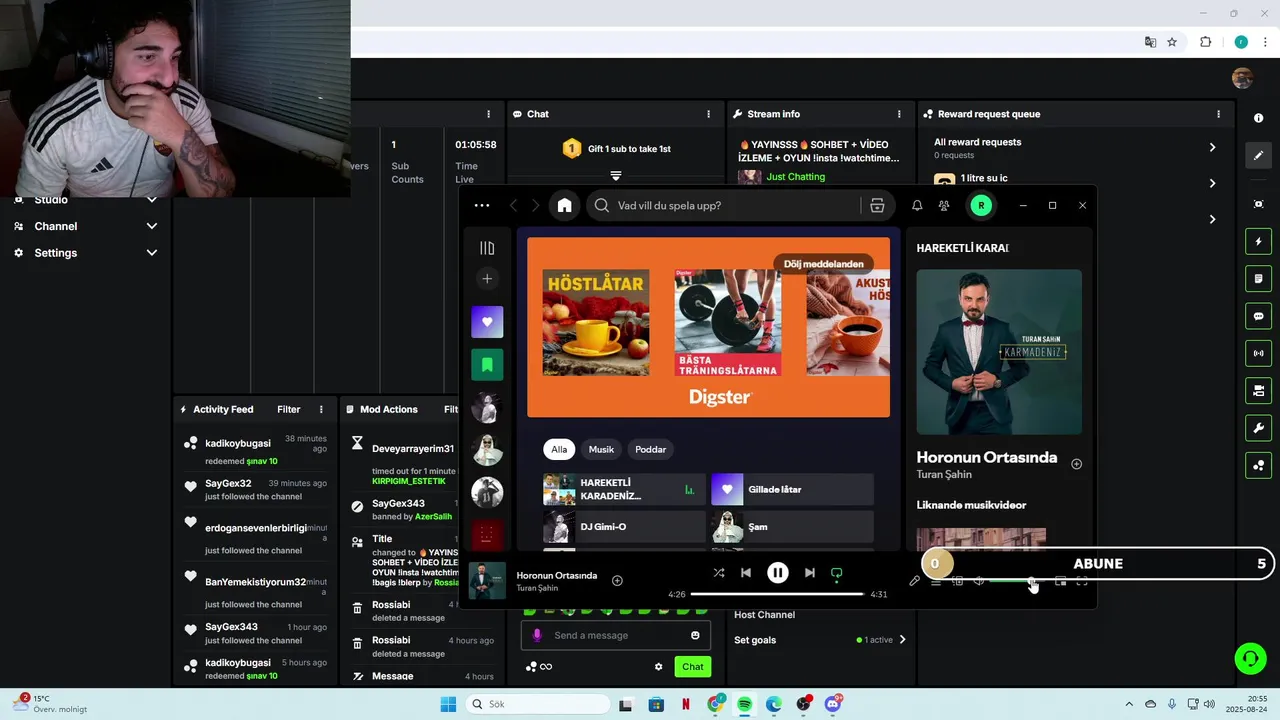The image size is (1280, 720).
Task: Open Activity Feed options menu
Action: 321,409
